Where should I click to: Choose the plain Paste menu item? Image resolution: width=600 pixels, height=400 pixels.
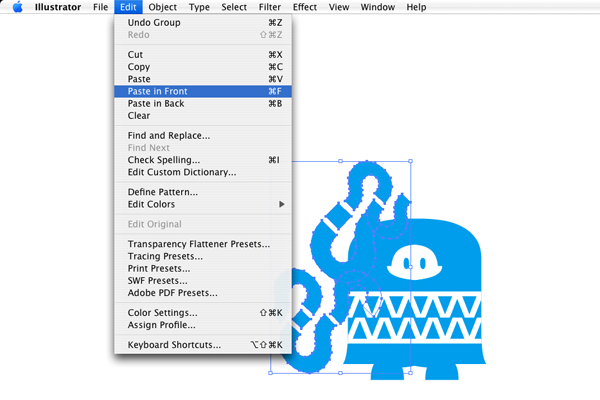pyautogui.click(x=203, y=79)
